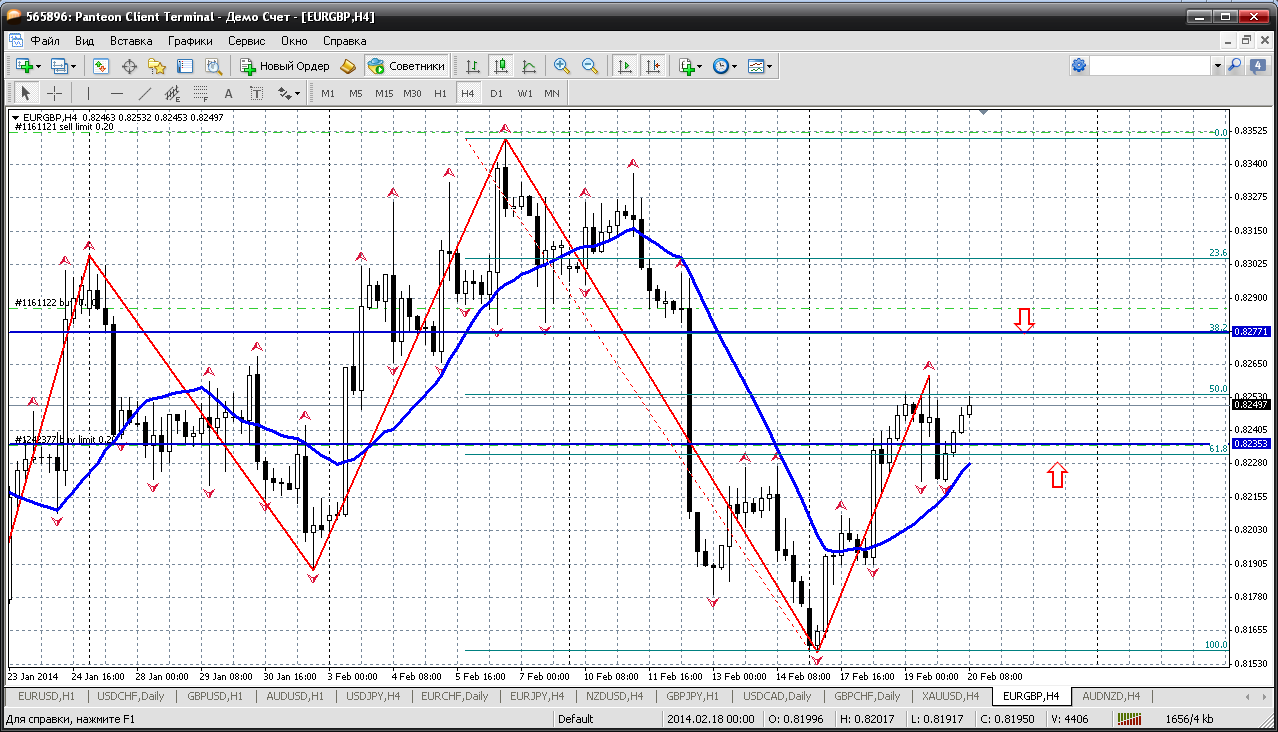The image size is (1278, 732).
Task: Pick the trendline drawing tool
Action: [145, 93]
